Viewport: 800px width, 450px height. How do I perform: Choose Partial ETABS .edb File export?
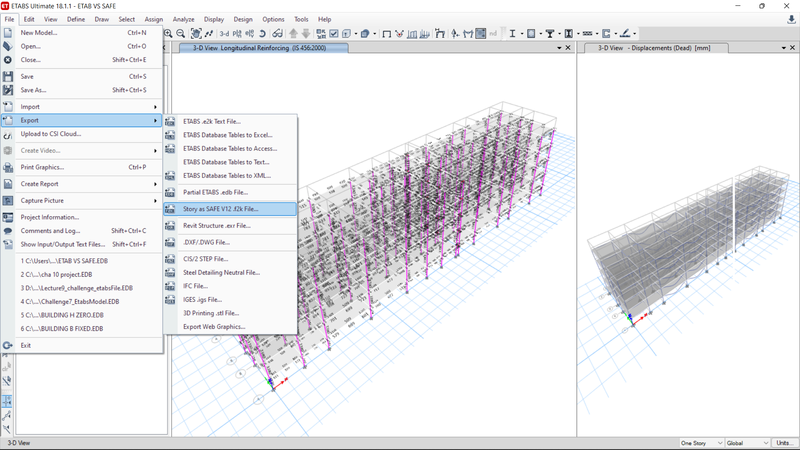[230, 192]
